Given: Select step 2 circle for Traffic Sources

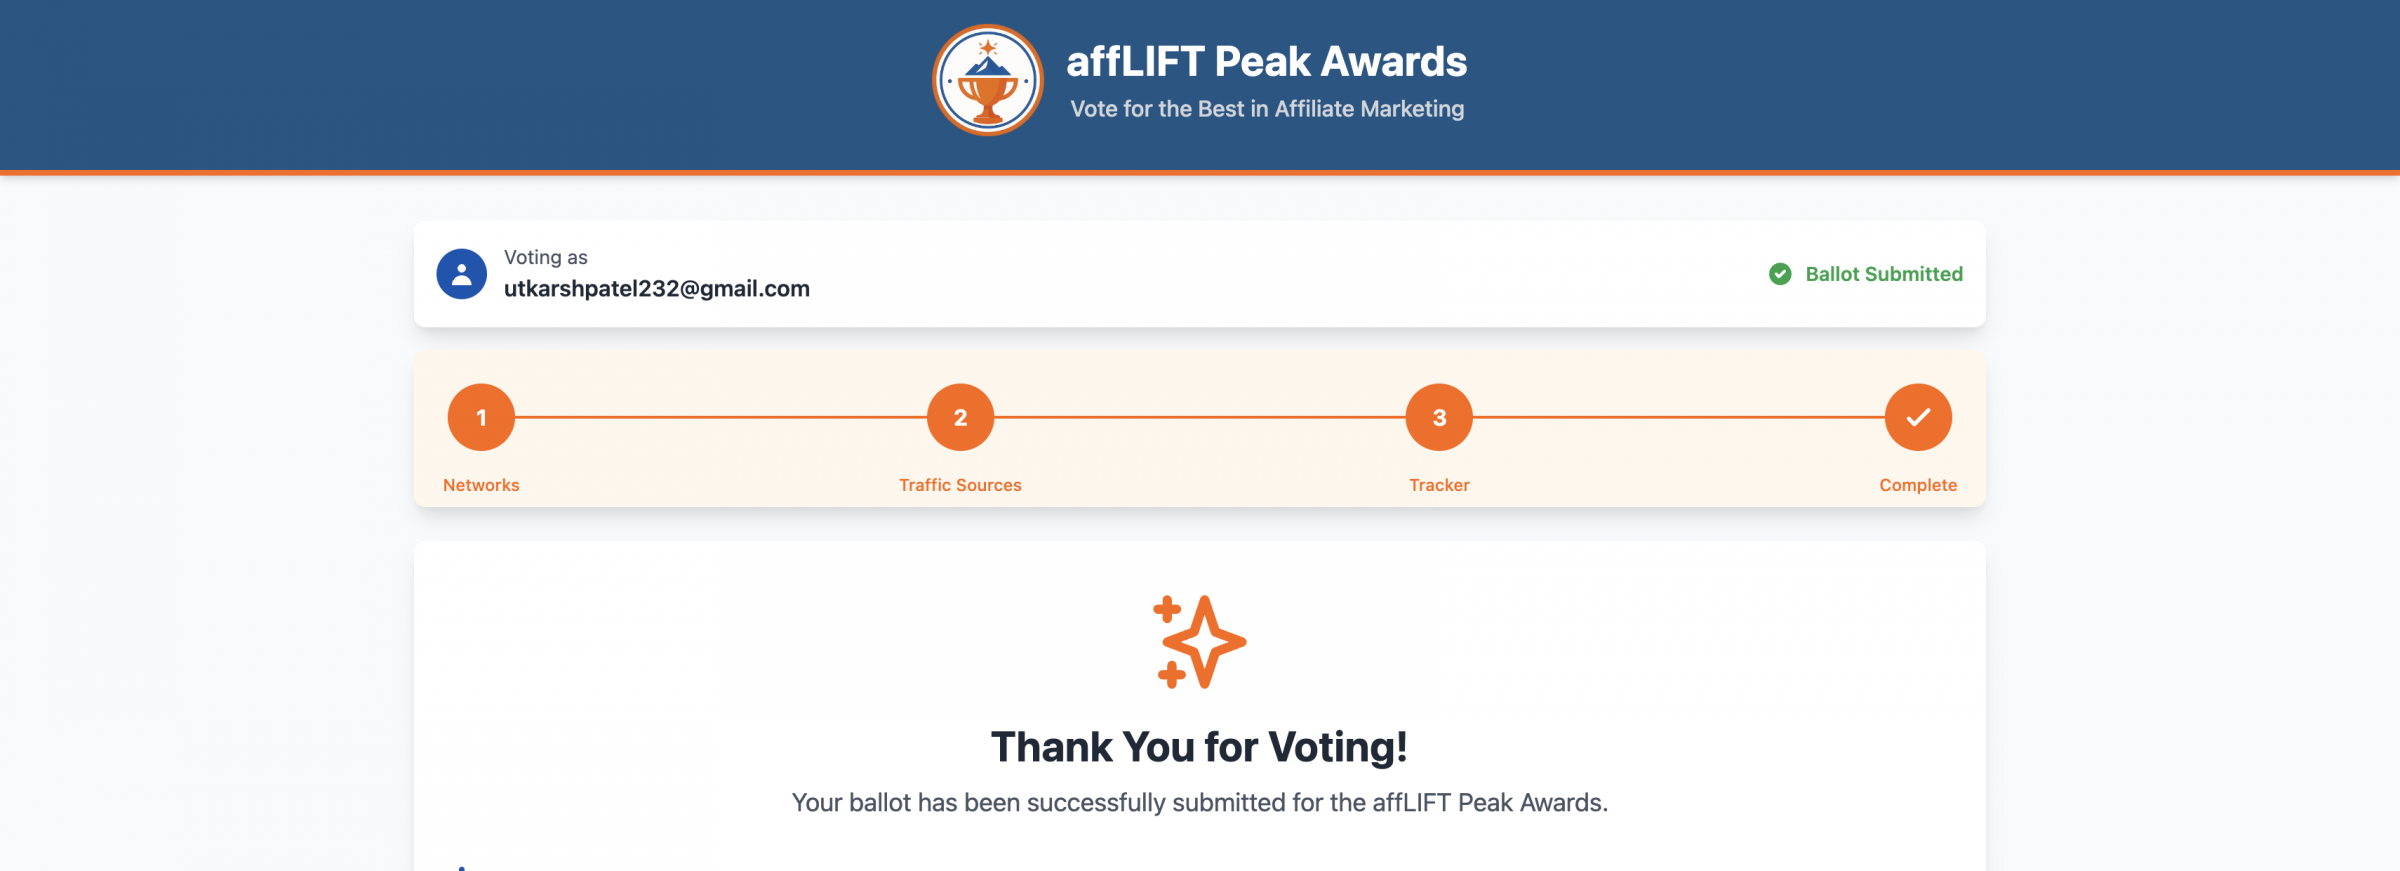Looking at the screenshot, I should pyautogui.click(x=960, y=417).
